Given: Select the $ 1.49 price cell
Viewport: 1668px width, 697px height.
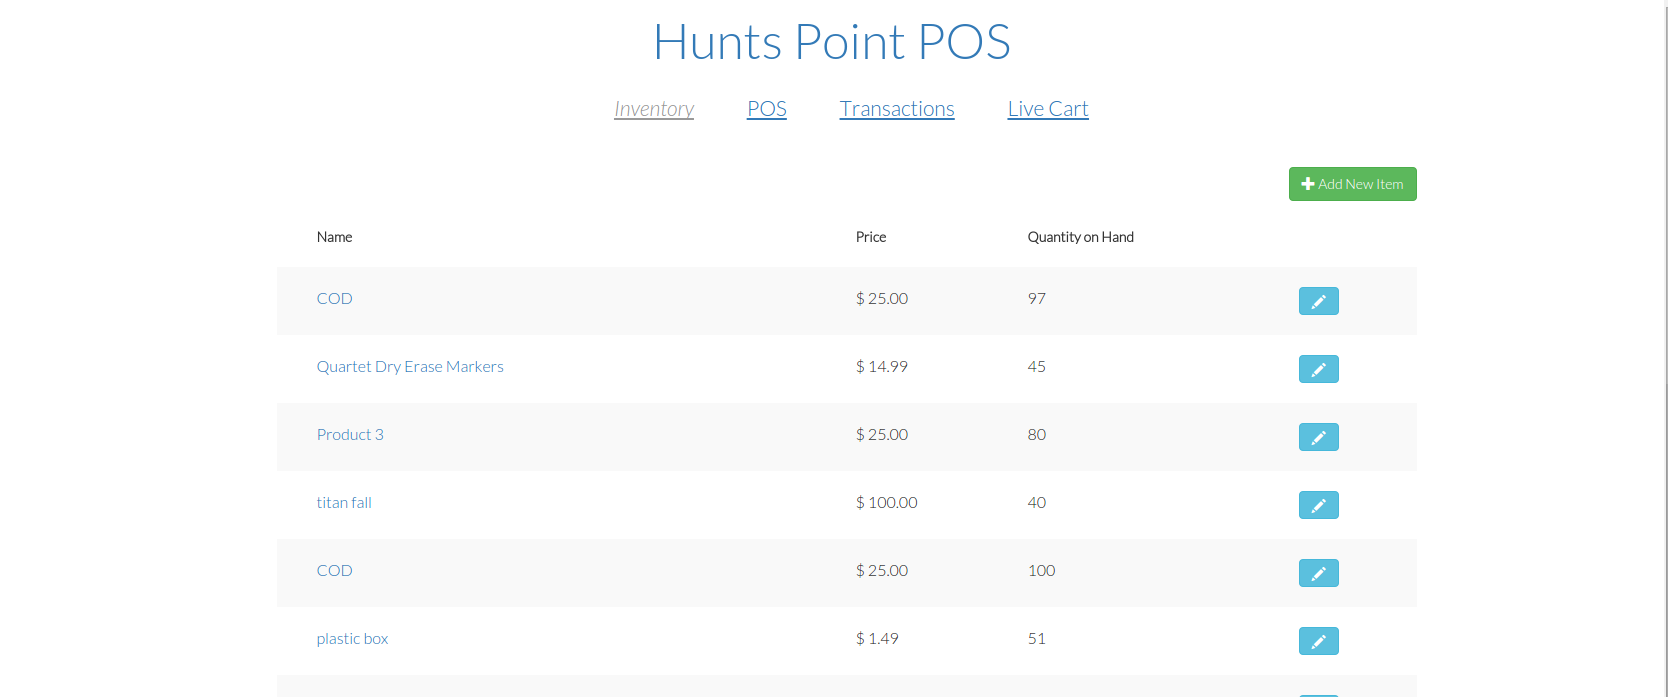Looking at the screenshot, I should [877, 638].
